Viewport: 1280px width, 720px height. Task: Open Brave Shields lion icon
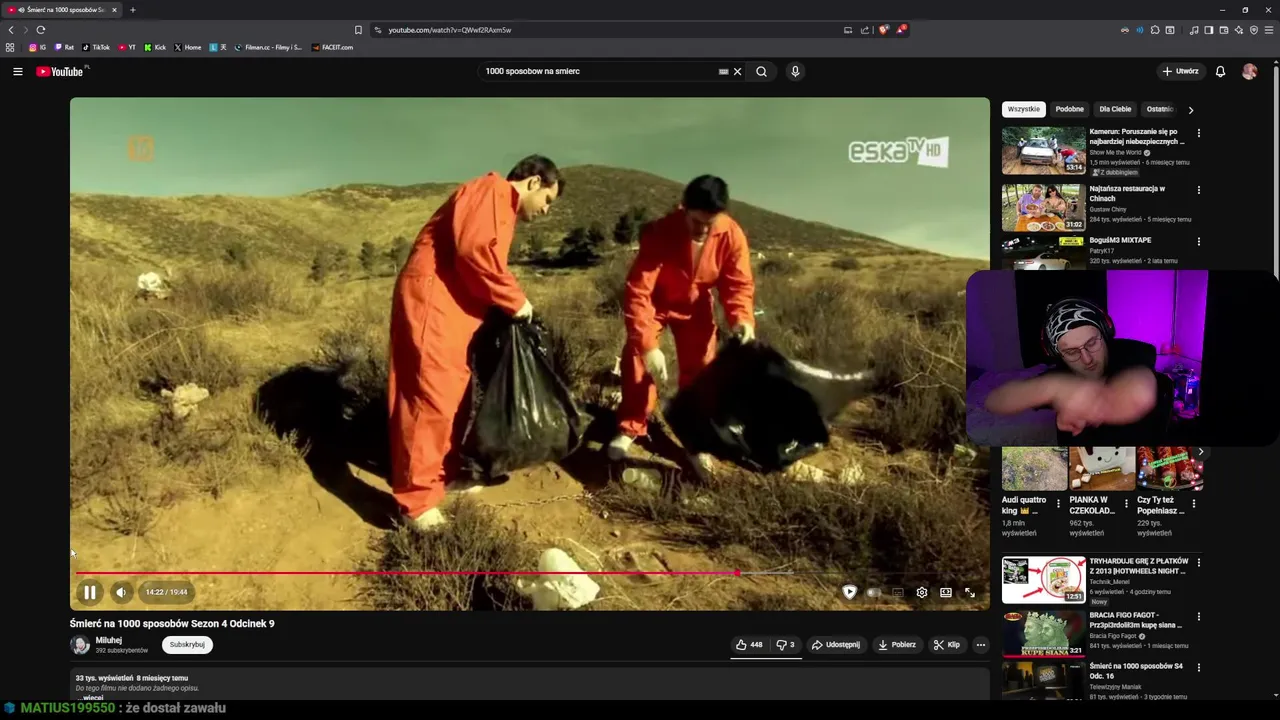(883, 30)
